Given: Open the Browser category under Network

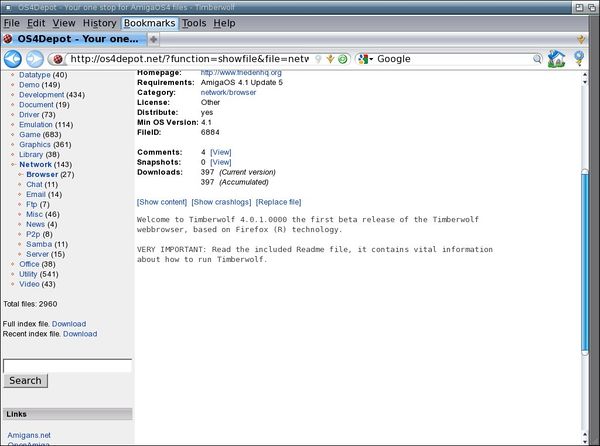Looking at the screenshot, I should click(42, 174).
